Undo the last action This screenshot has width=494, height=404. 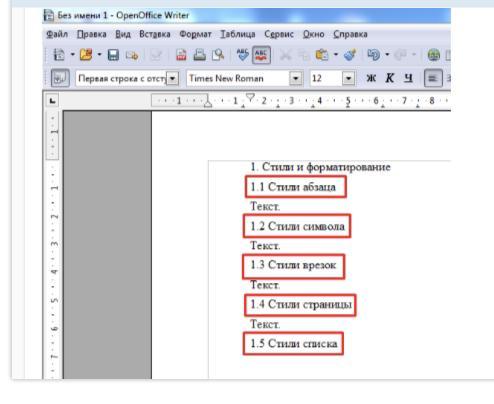point(373,55)
